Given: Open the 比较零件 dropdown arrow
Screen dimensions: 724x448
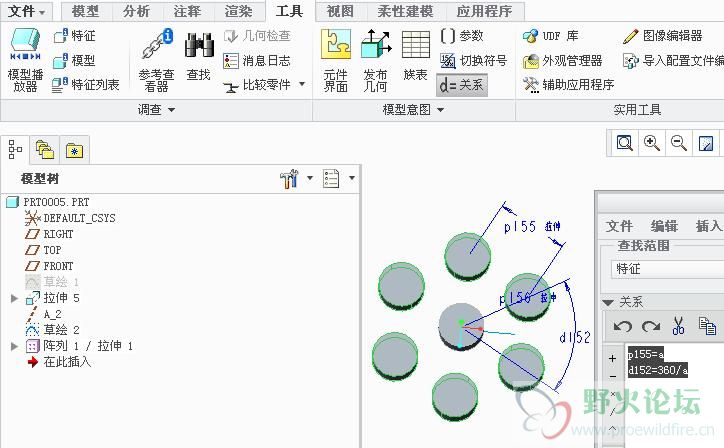Looking at the screenshot, I should [x=302, y=84].
